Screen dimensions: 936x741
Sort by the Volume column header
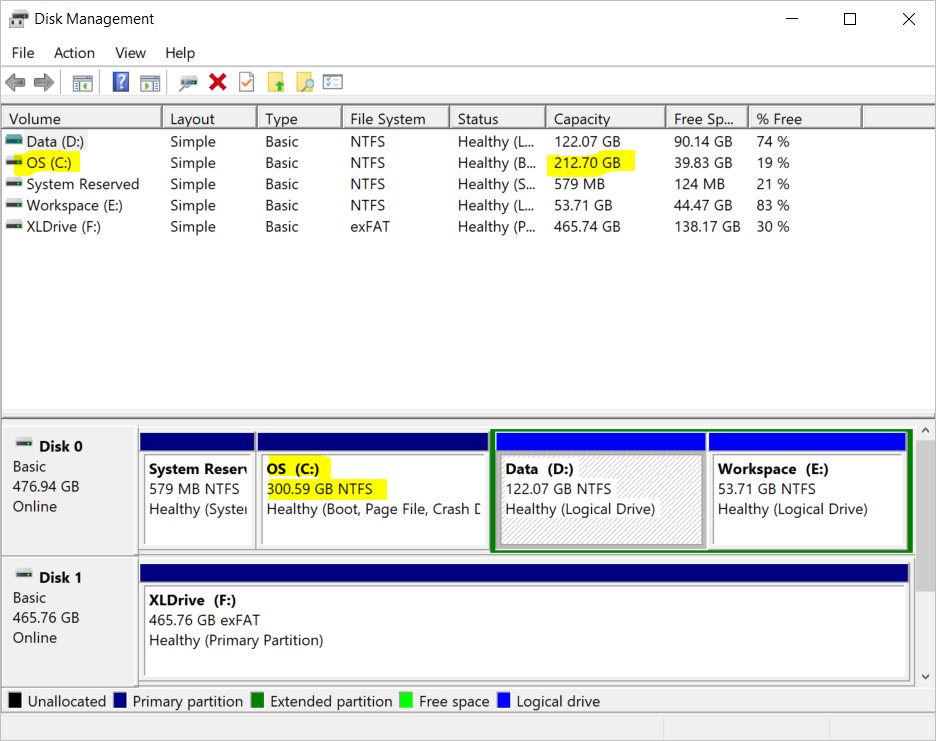(x=82, y=119)
